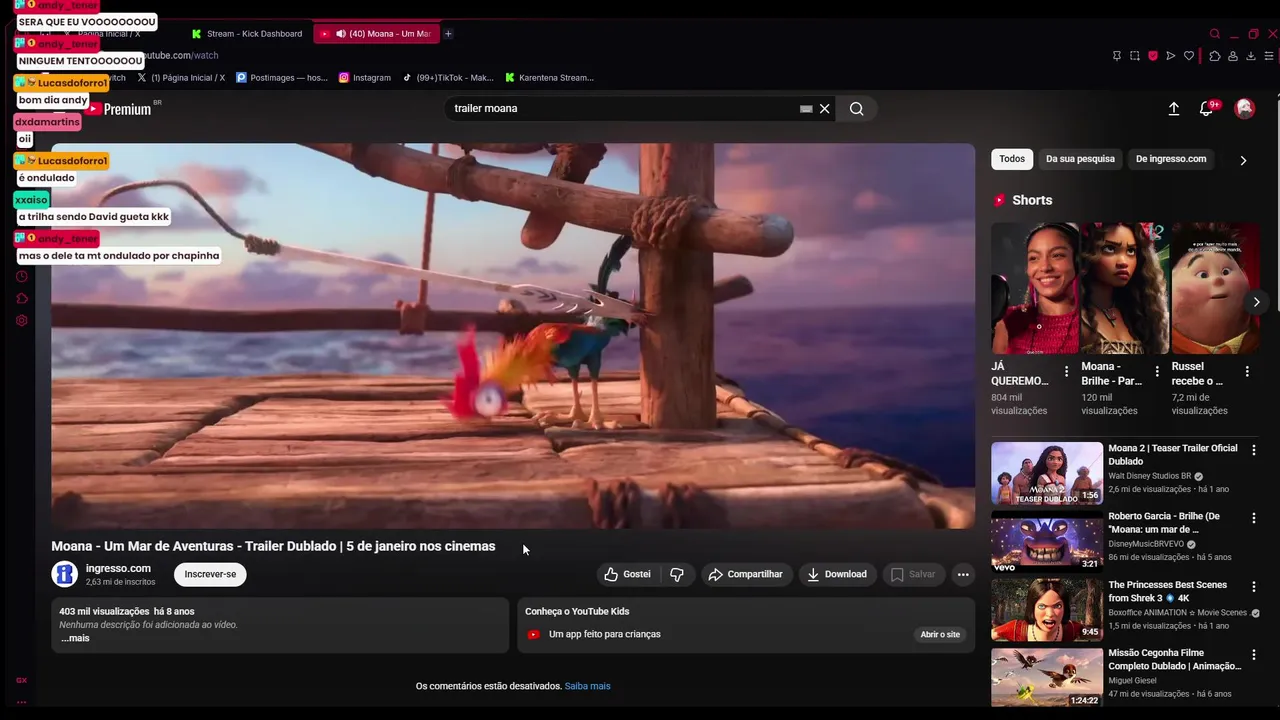1280x720 pixels.
Task: Click the Compartilhar share button
Action: tap(745, 574)
